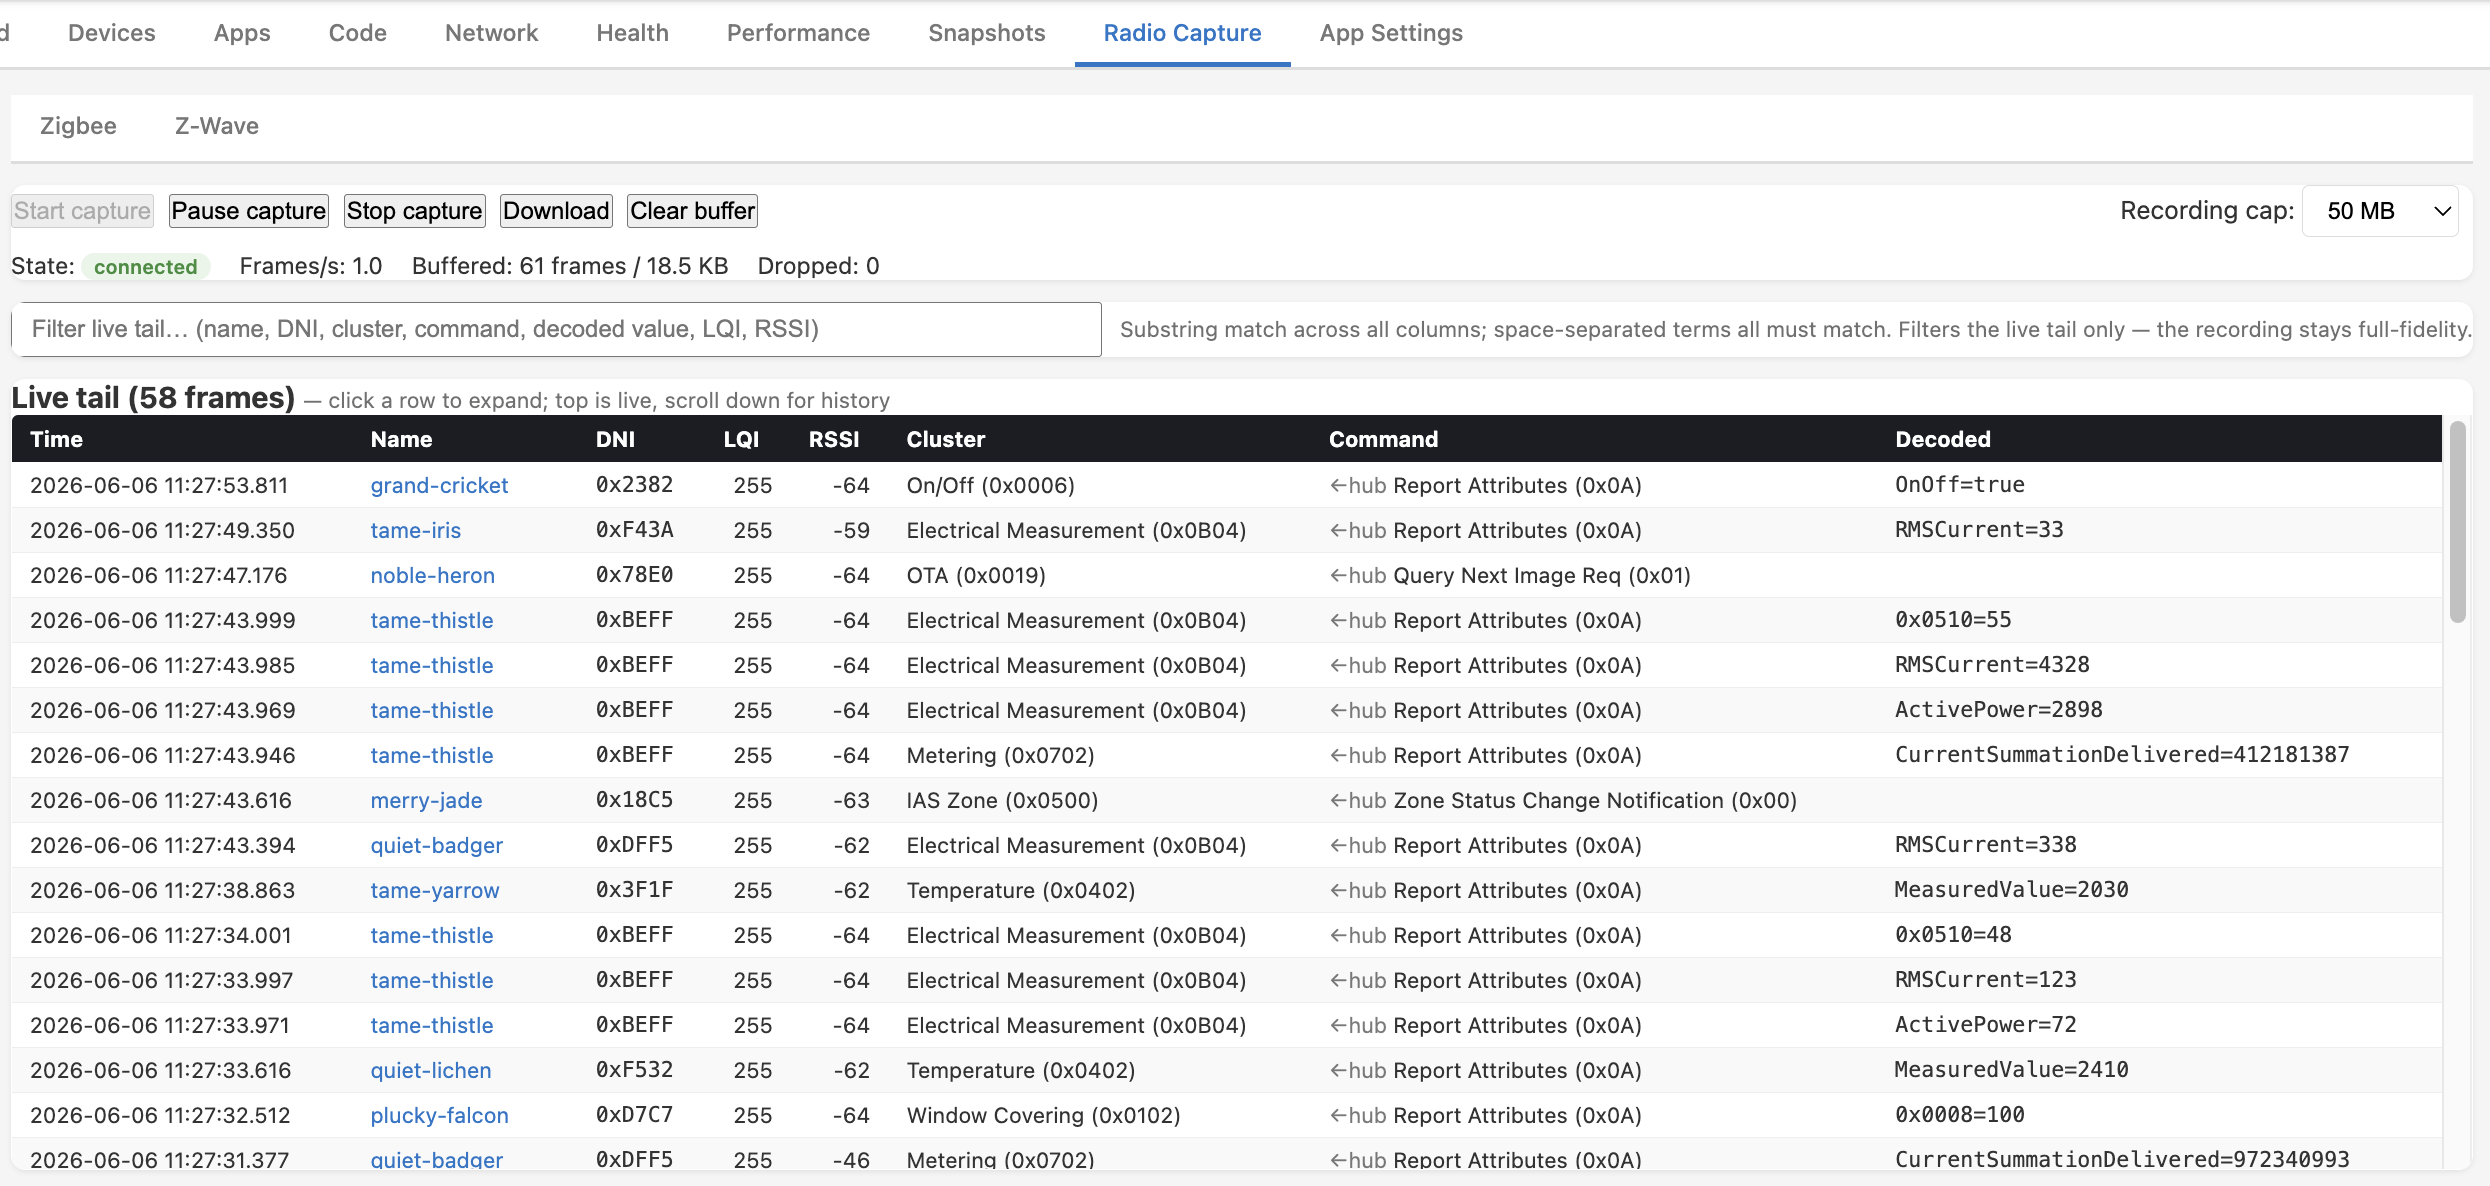Screen dimensions: 2490x1186
Task: Switch to the Network tab
Action: 491,33
